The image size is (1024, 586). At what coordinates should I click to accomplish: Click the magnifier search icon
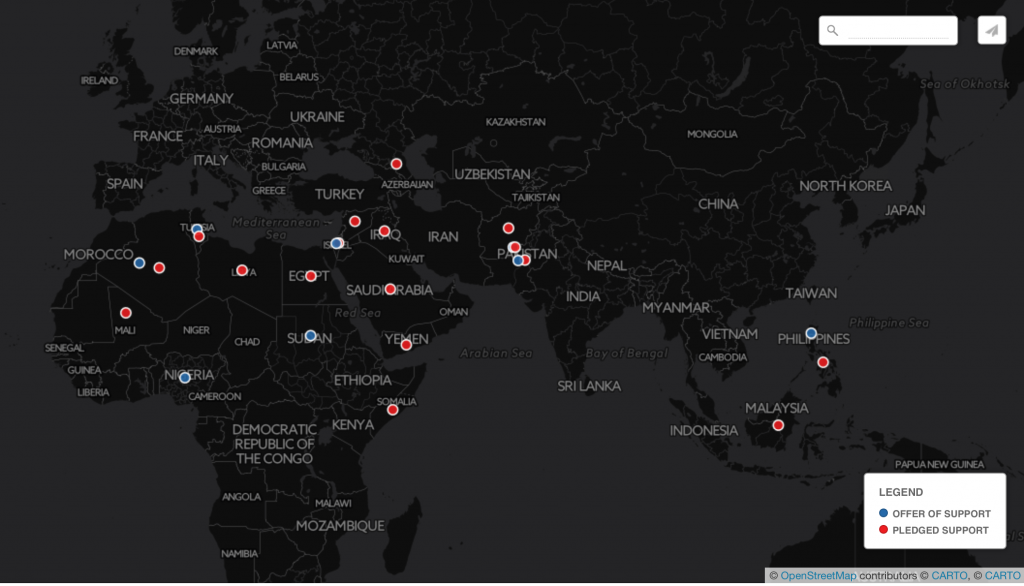tap(832, 30)
